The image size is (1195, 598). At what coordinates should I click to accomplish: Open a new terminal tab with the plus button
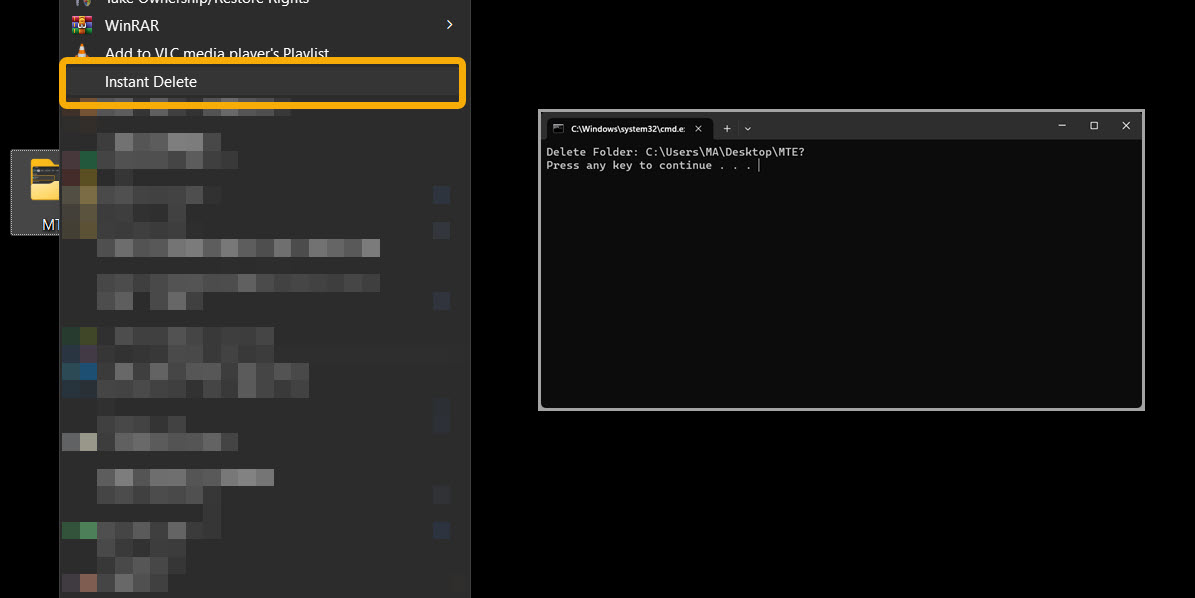726,128
